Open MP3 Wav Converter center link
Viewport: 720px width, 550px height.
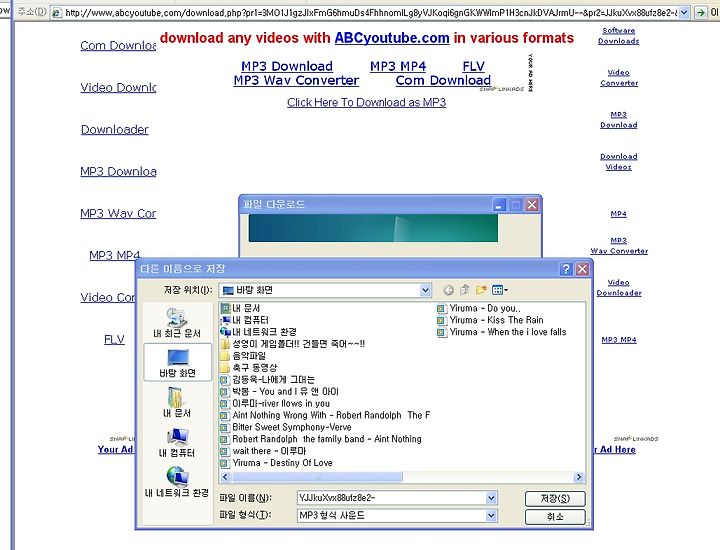pyautogui.click(x=296, y=80)
